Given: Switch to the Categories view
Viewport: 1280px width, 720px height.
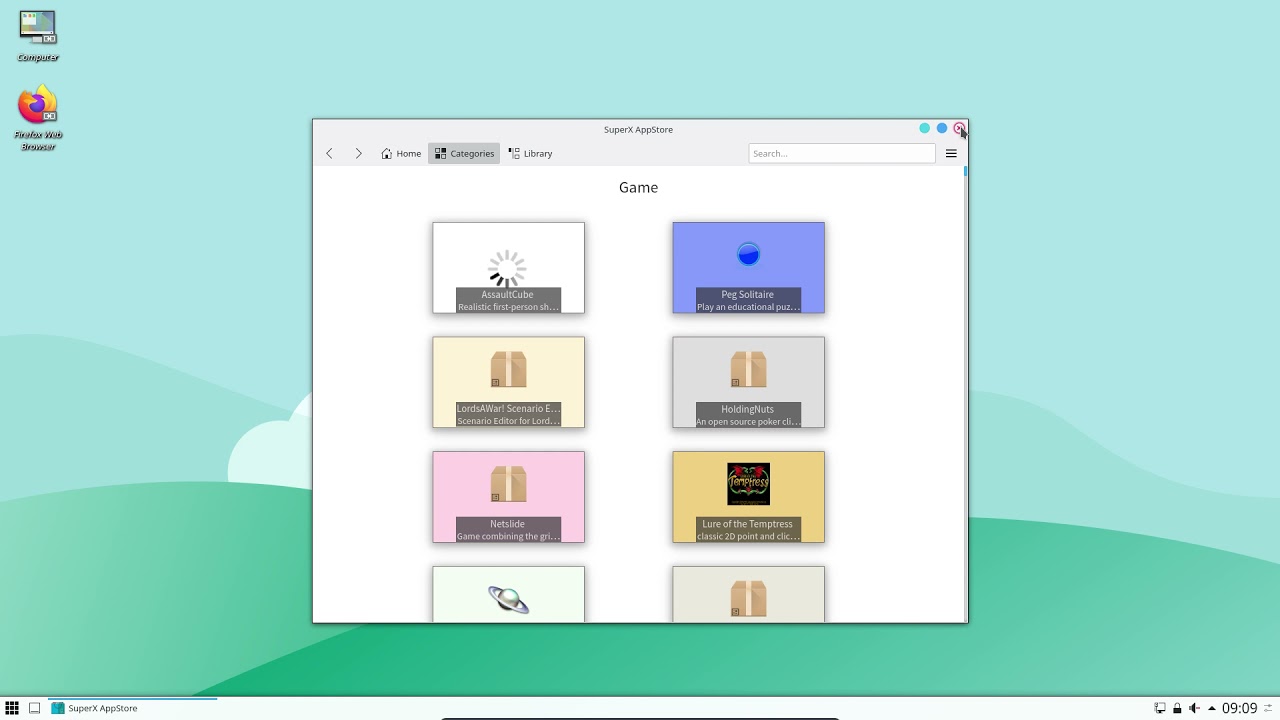Looking at the screenshot, I should (464, 153).
